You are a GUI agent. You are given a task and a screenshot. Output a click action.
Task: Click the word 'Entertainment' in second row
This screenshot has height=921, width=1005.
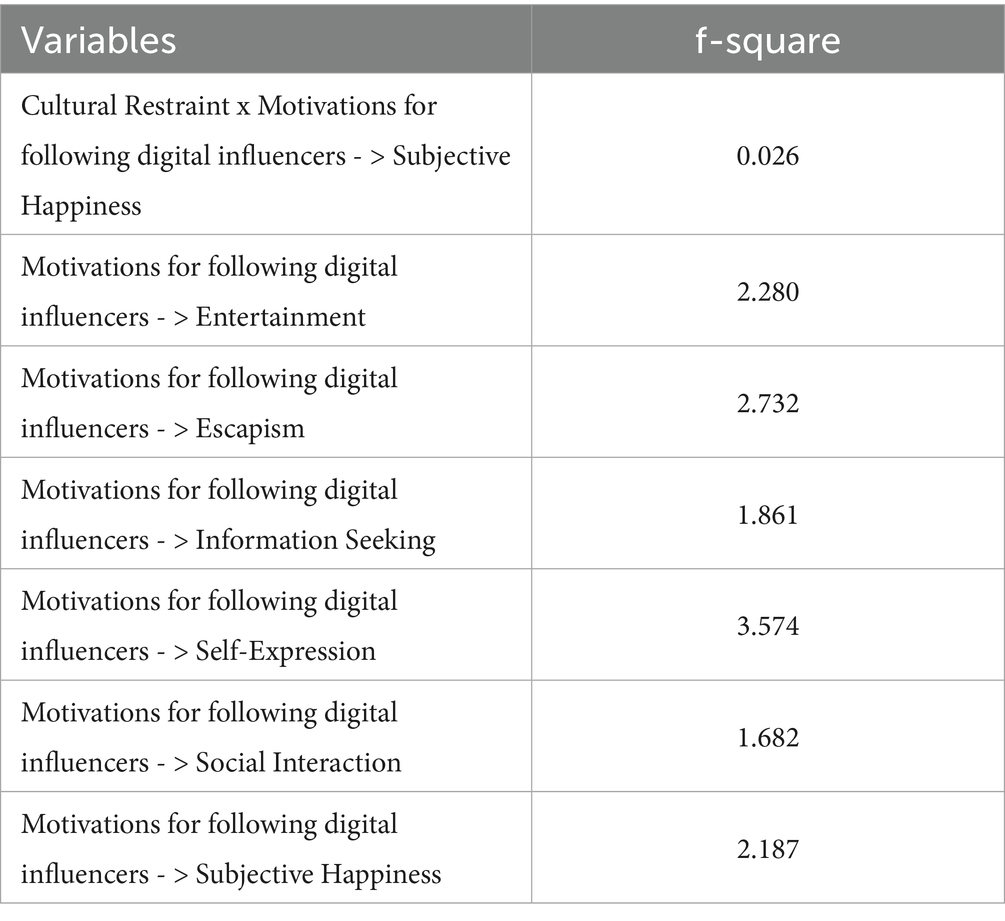pos(280,317)
